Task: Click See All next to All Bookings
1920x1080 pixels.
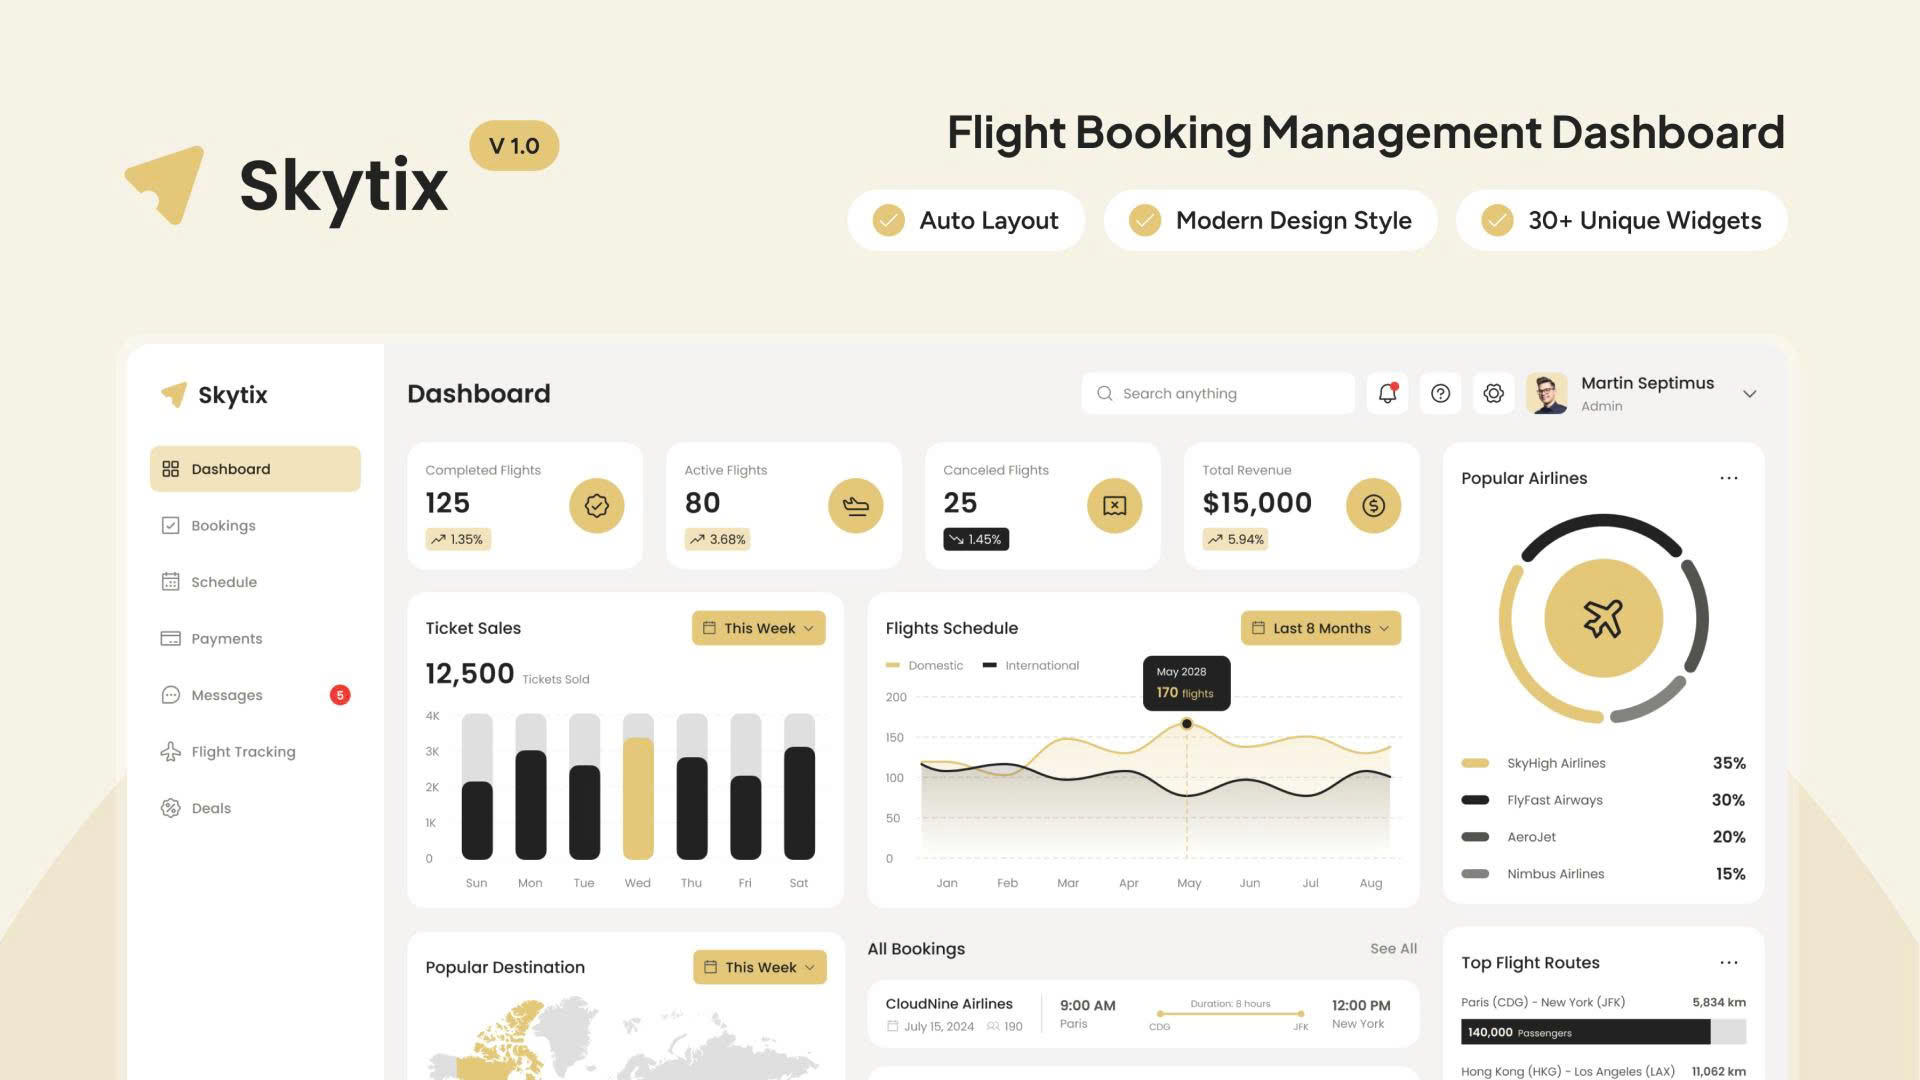Action: [1393, 948]
